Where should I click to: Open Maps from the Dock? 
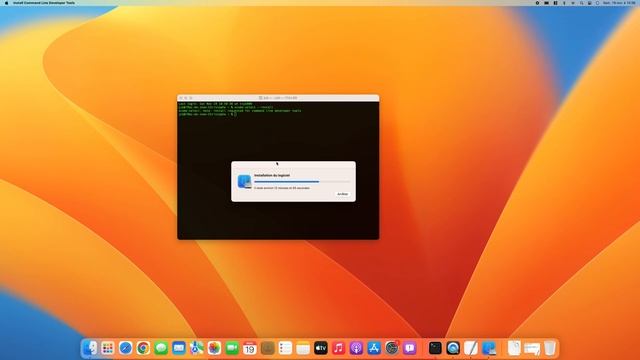click(196, 348)
